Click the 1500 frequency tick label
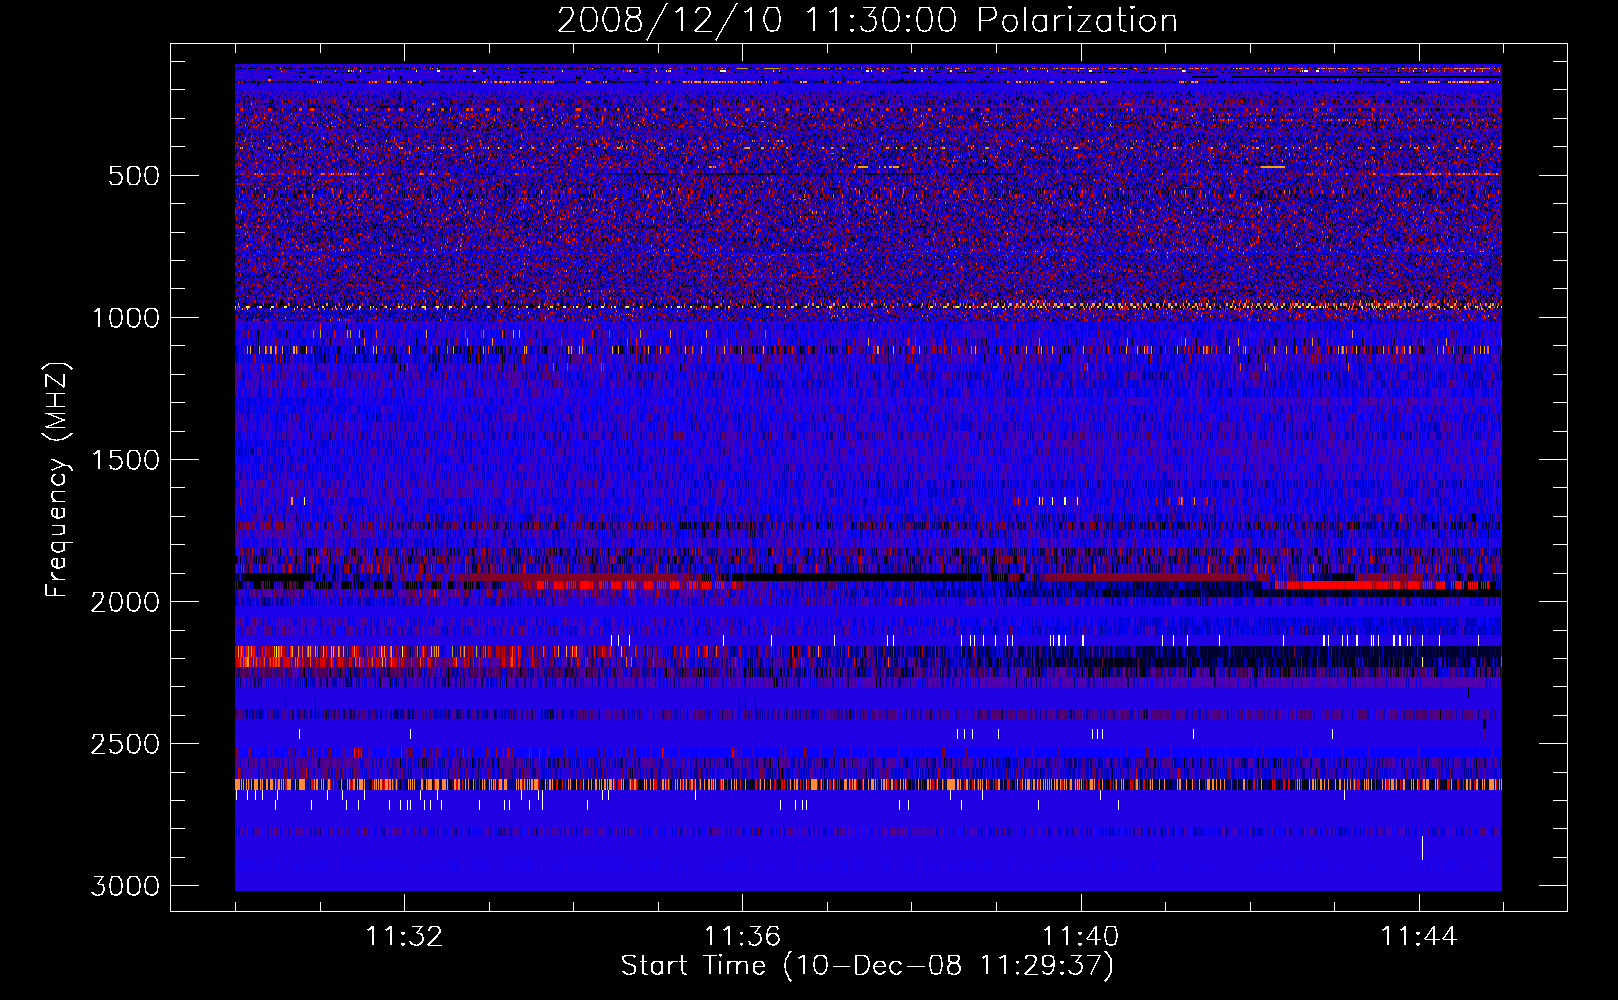The height and width of the screenshot is (1000, 1618). pos(125,460)
